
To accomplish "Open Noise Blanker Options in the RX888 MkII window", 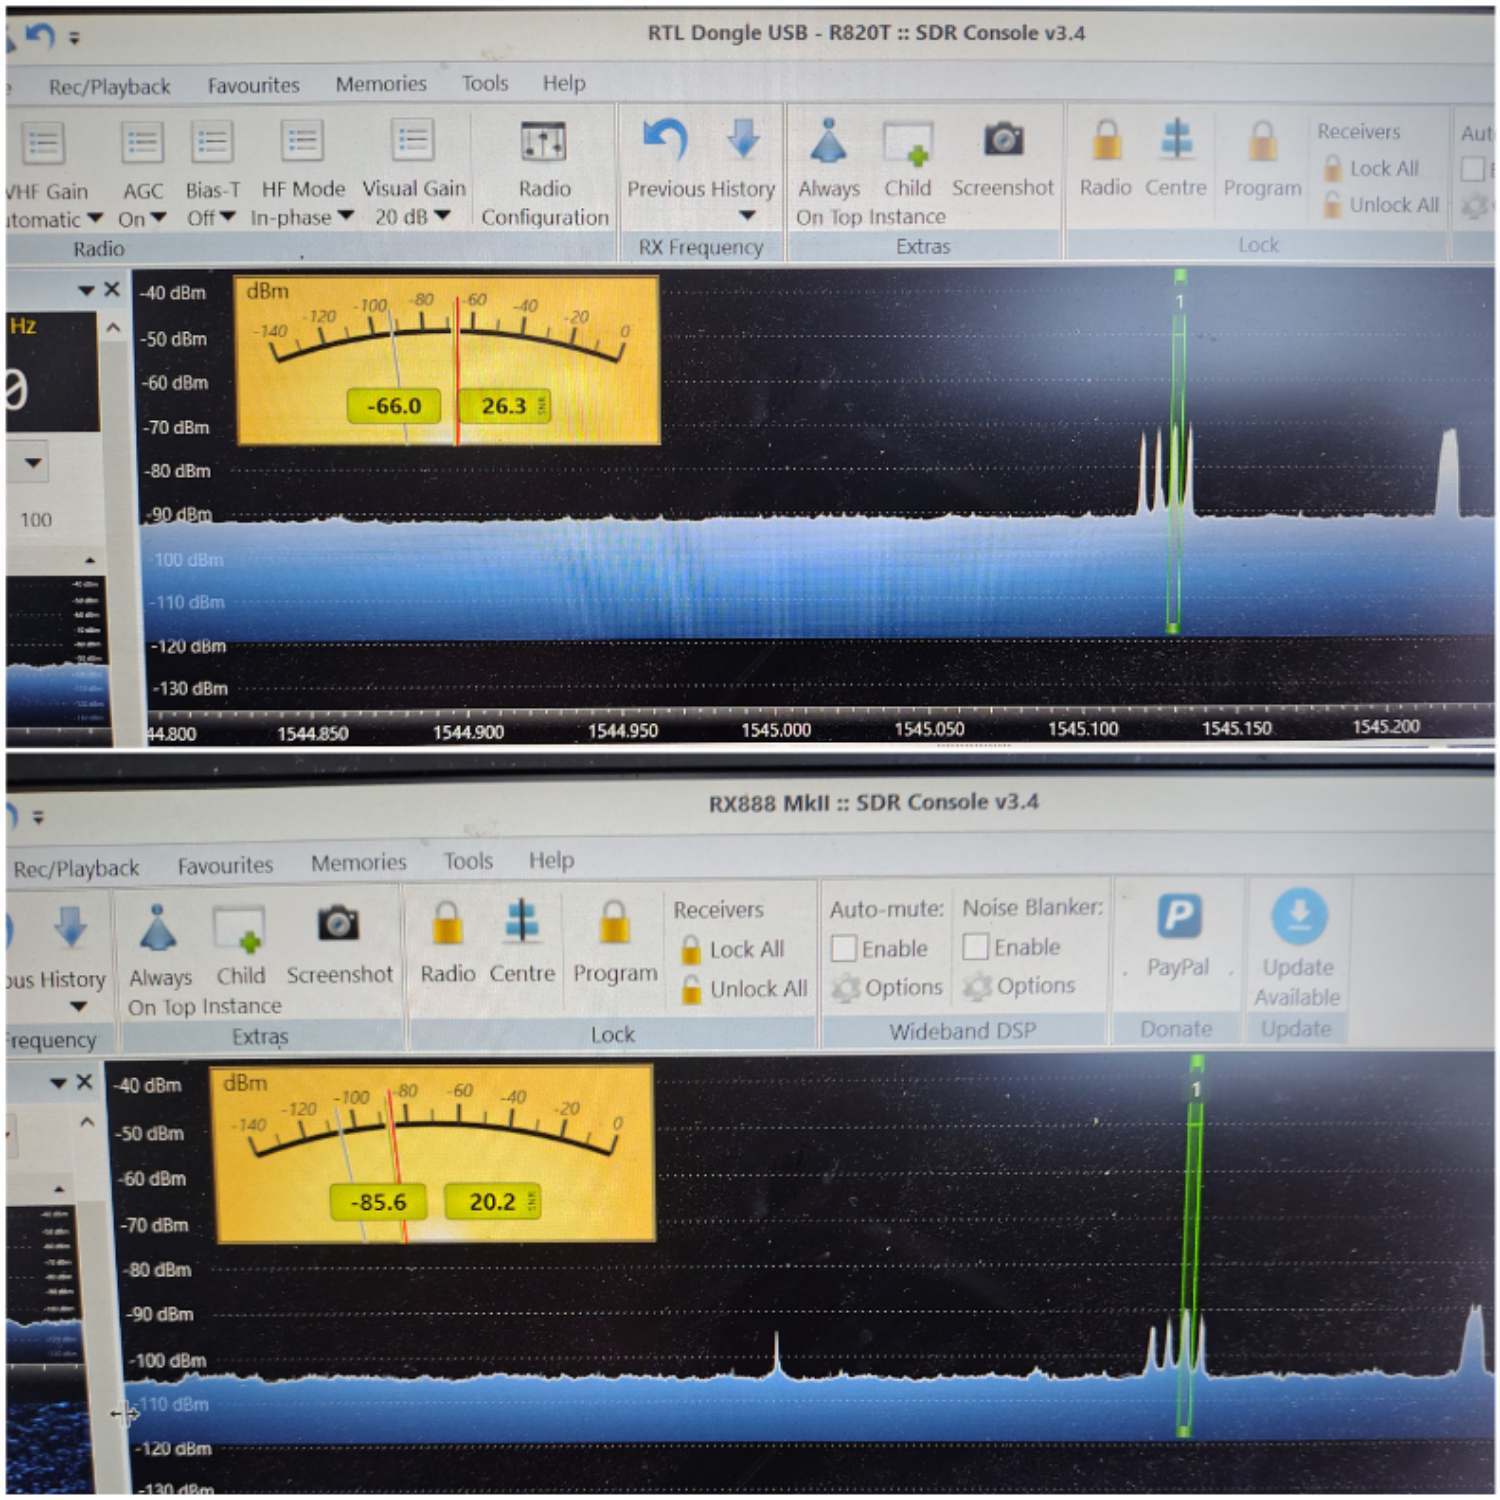I will pyautogui.click(x=1020, y=986).
